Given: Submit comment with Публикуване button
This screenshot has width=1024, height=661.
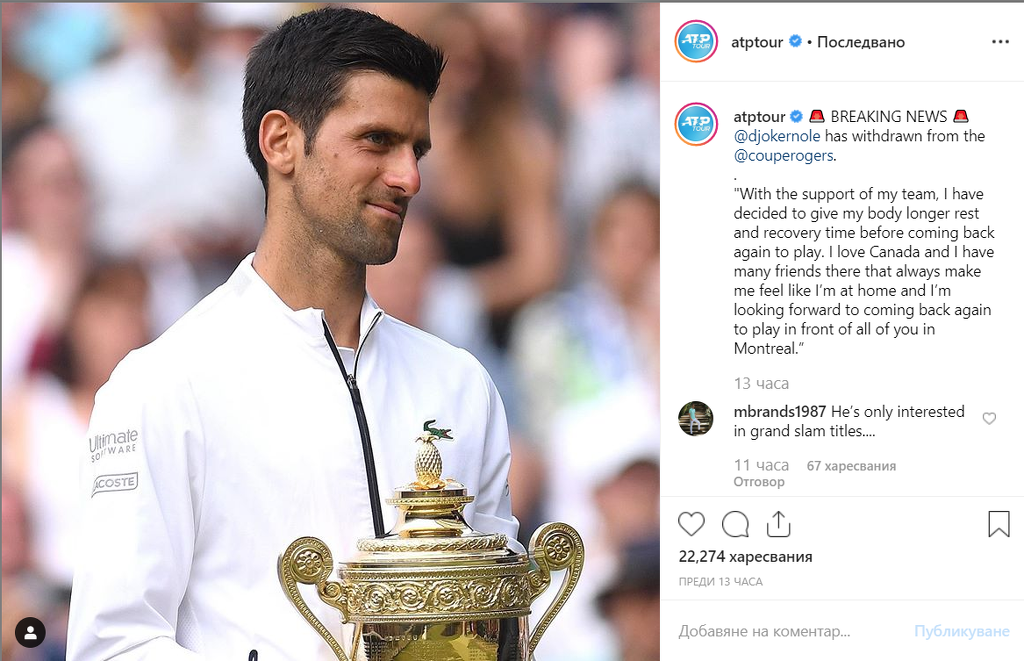Looking at the screenshot, I should (x=961, y=631).
